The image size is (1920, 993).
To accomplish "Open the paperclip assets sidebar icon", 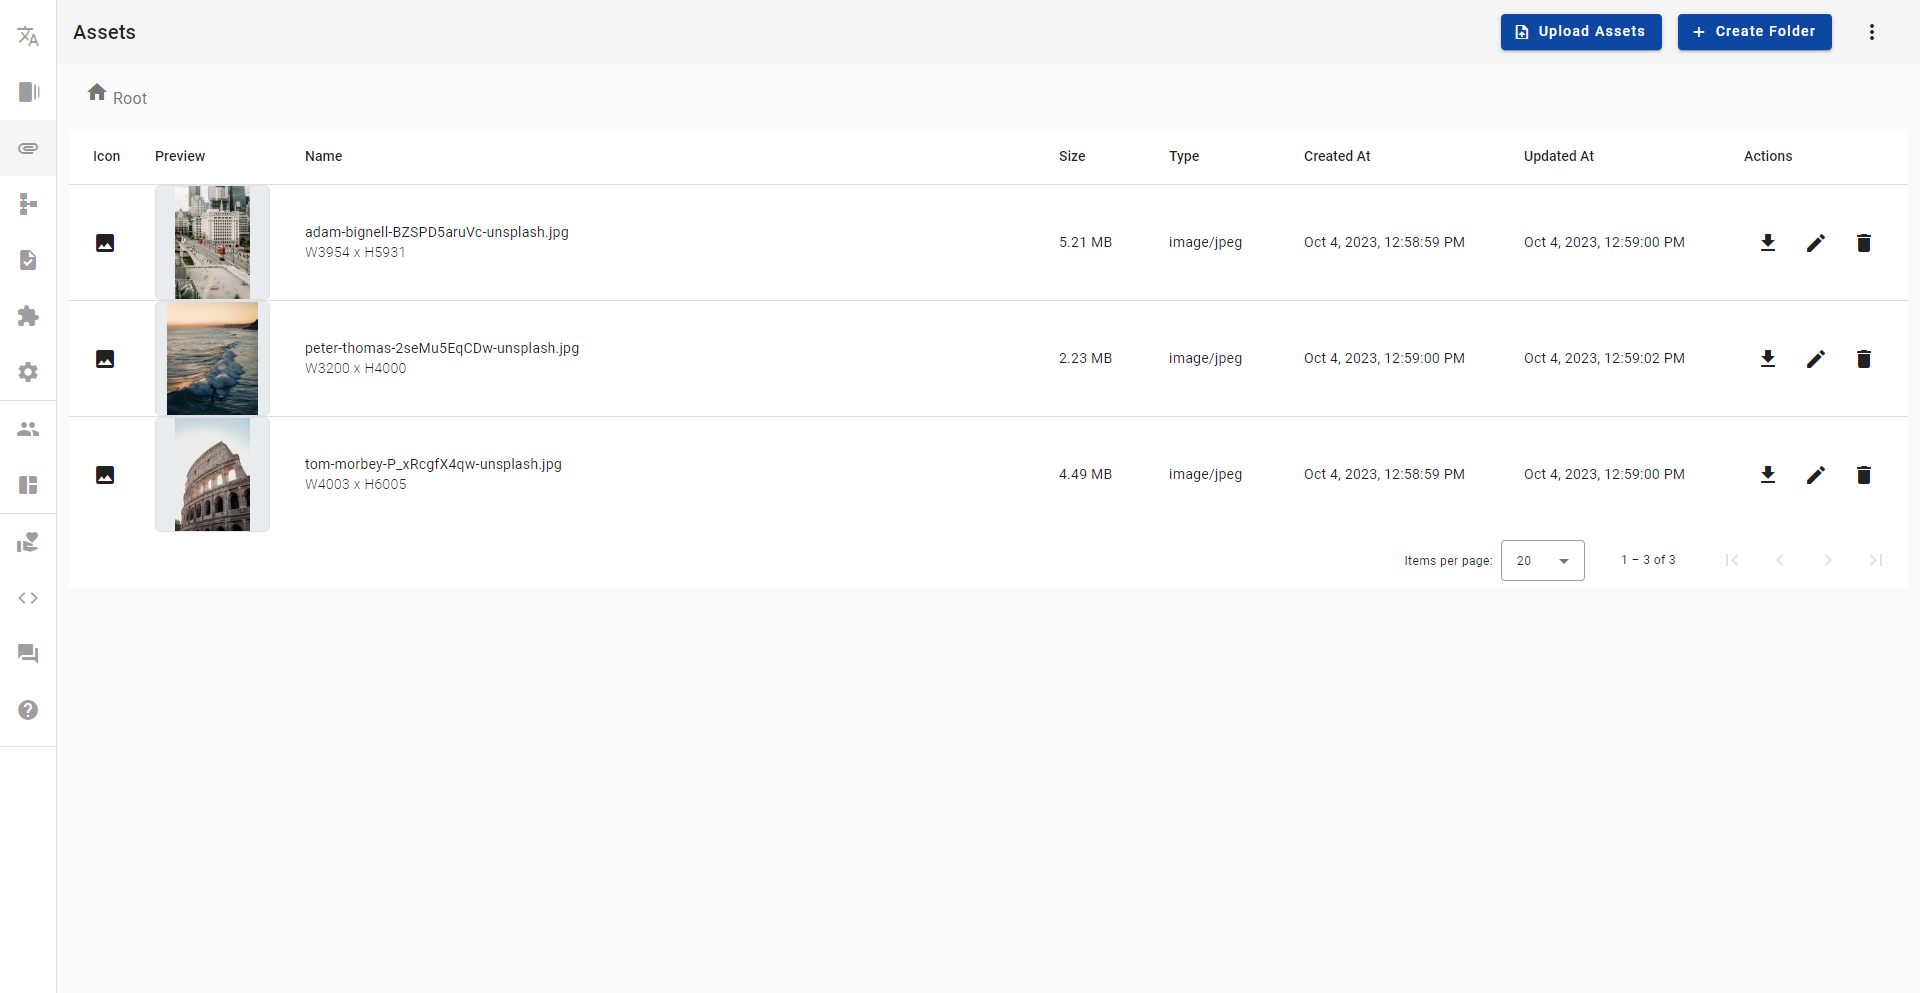I will (28, 148).
